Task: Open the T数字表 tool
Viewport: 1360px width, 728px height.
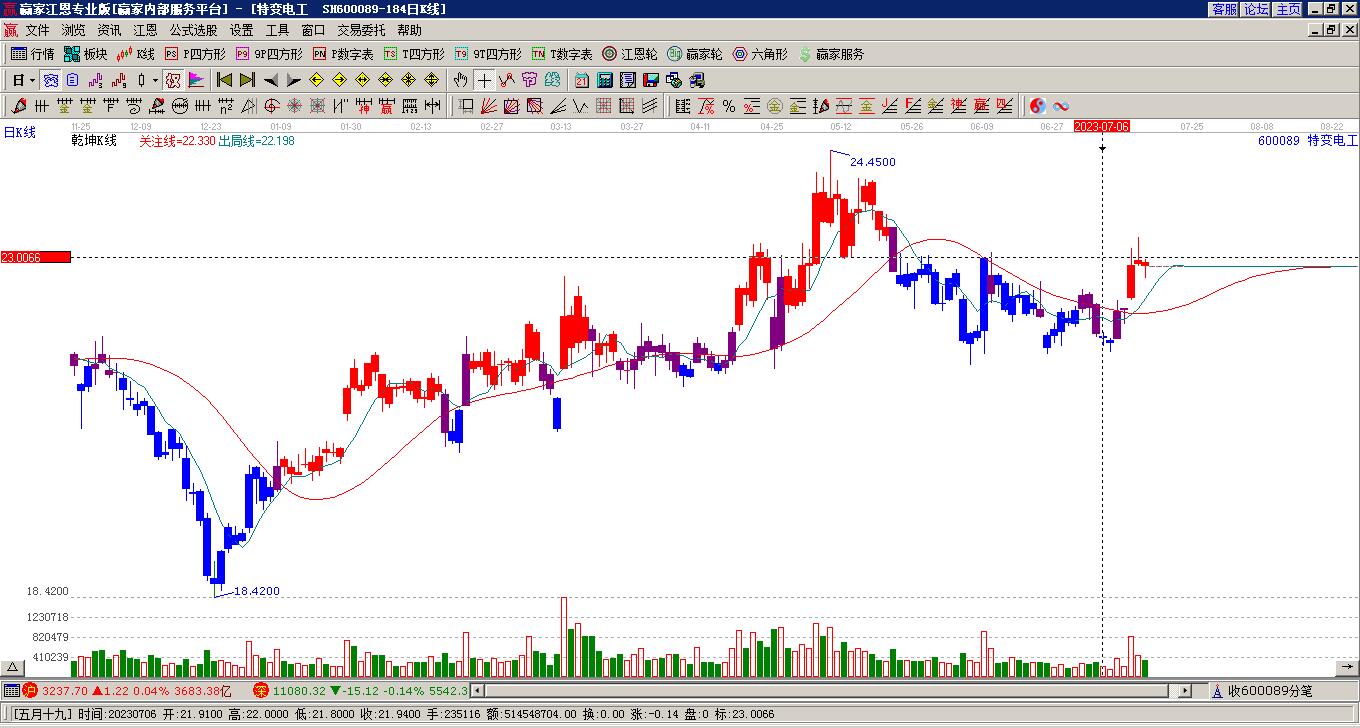Action: (562, 54)
